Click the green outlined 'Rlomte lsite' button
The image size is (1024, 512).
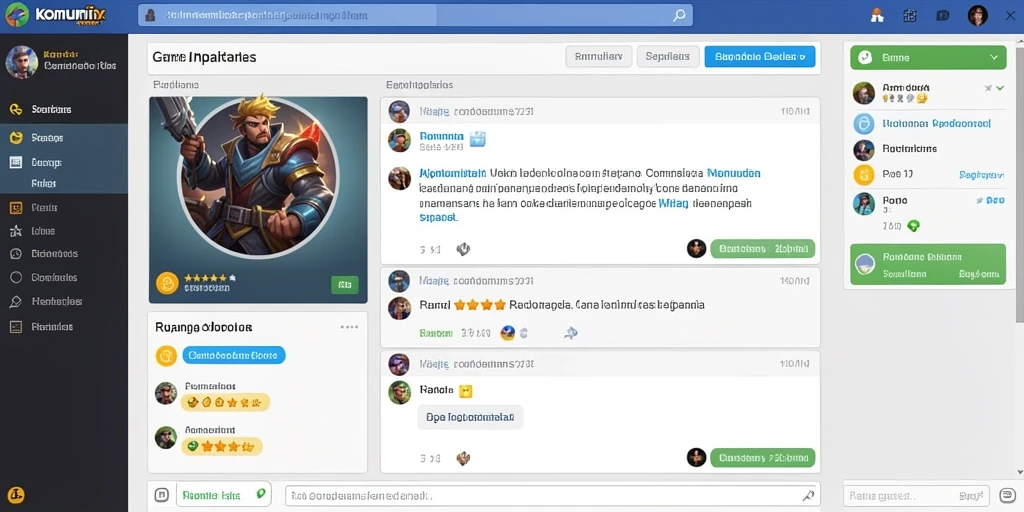[224, 494]
